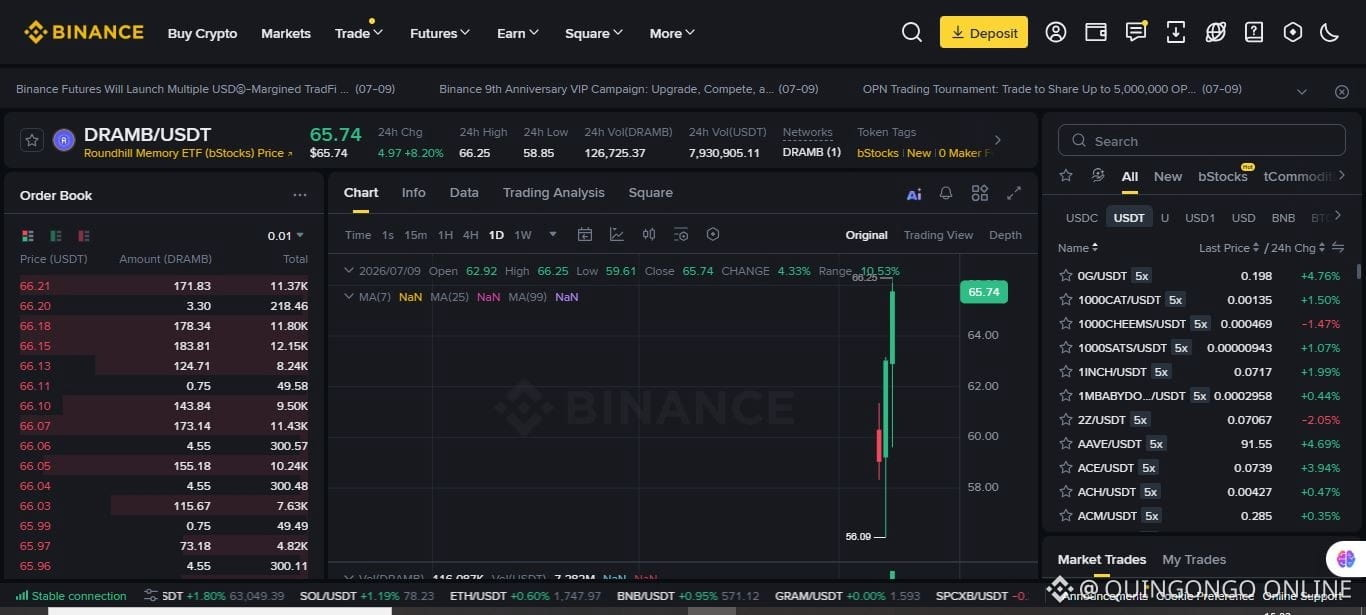Open the search magnifier in header

[911, 33]
